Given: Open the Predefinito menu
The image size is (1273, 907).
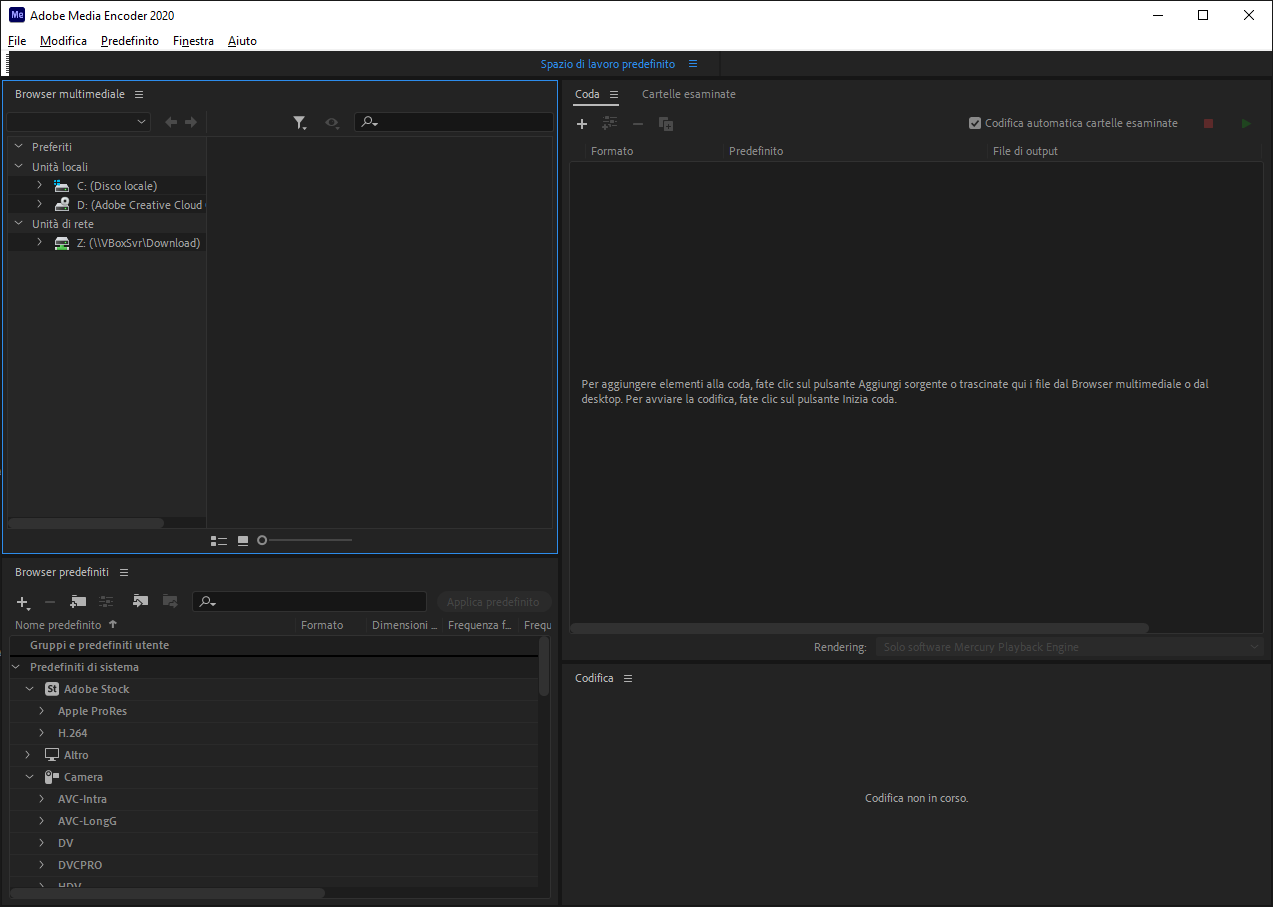Looking at the screenshot, I should [x=130, y=41].
